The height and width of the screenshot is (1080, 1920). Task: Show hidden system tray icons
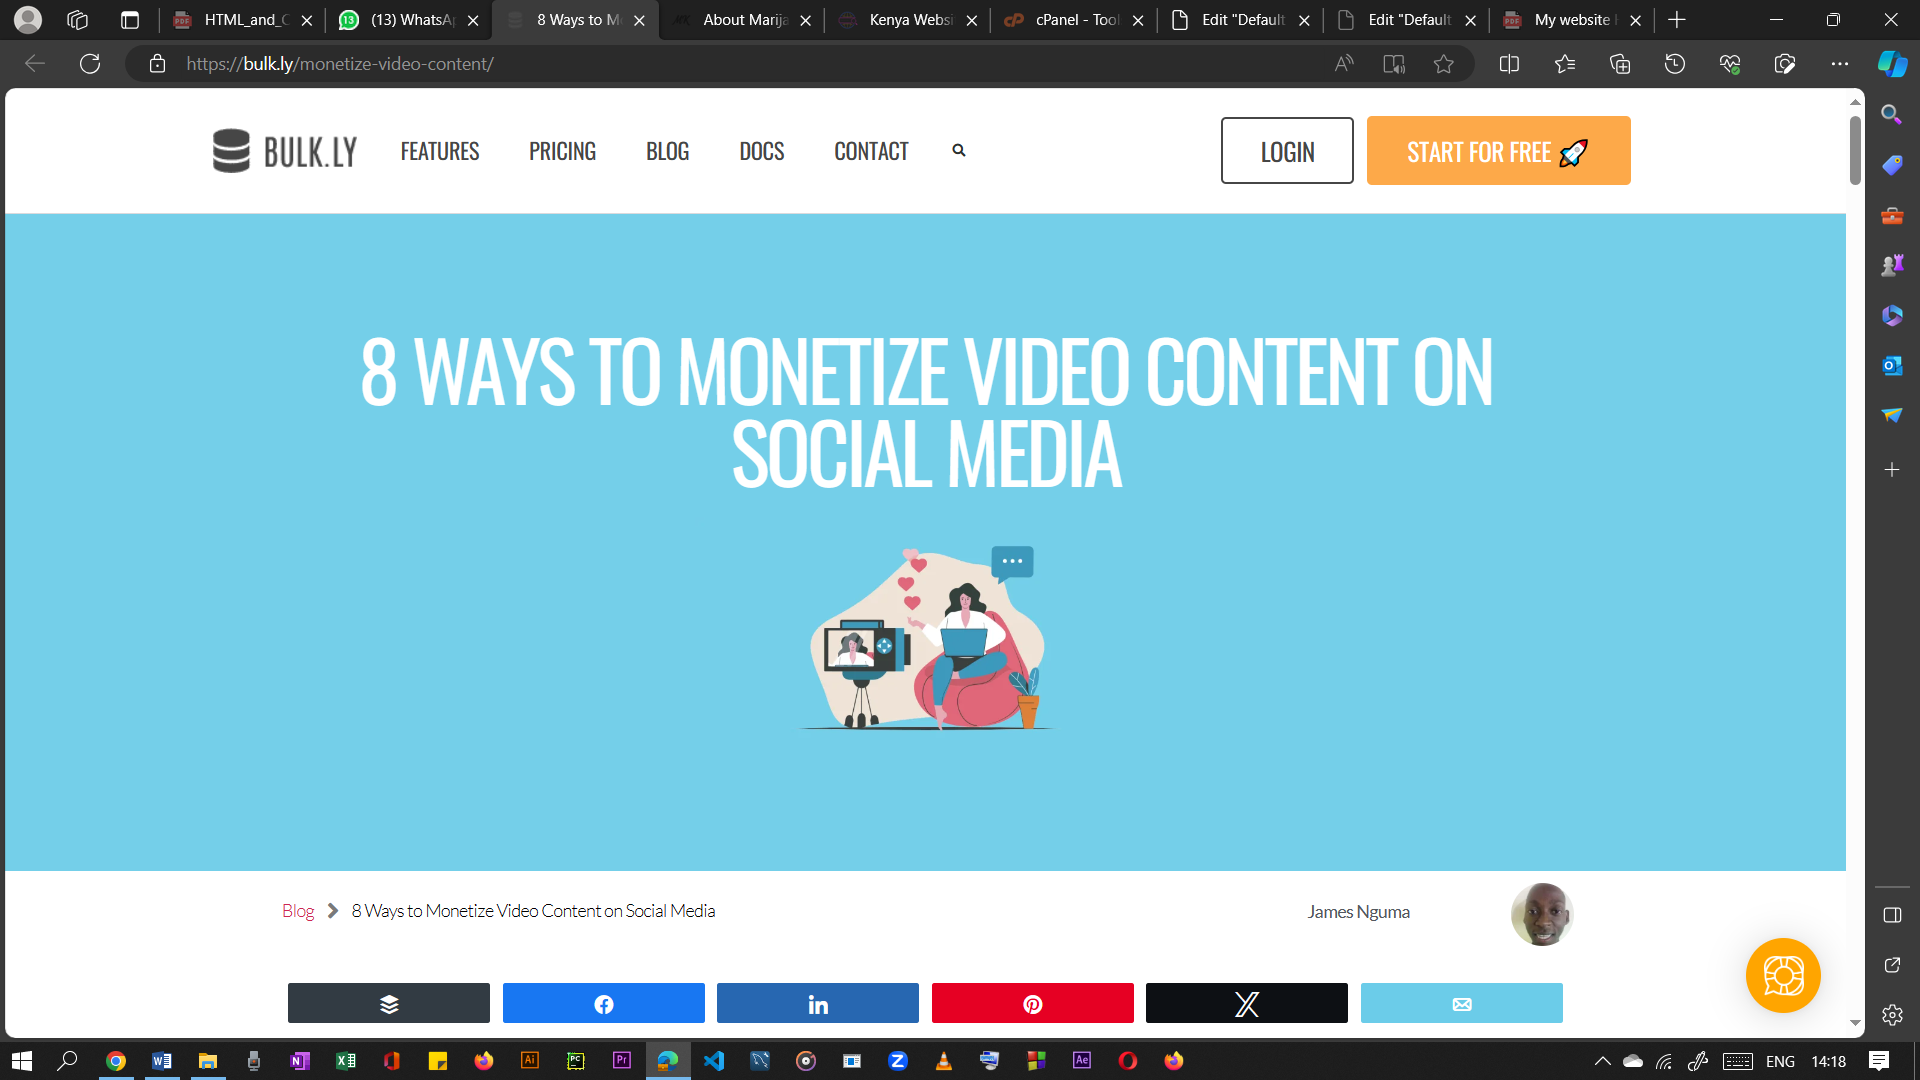pos(1602,1061)
